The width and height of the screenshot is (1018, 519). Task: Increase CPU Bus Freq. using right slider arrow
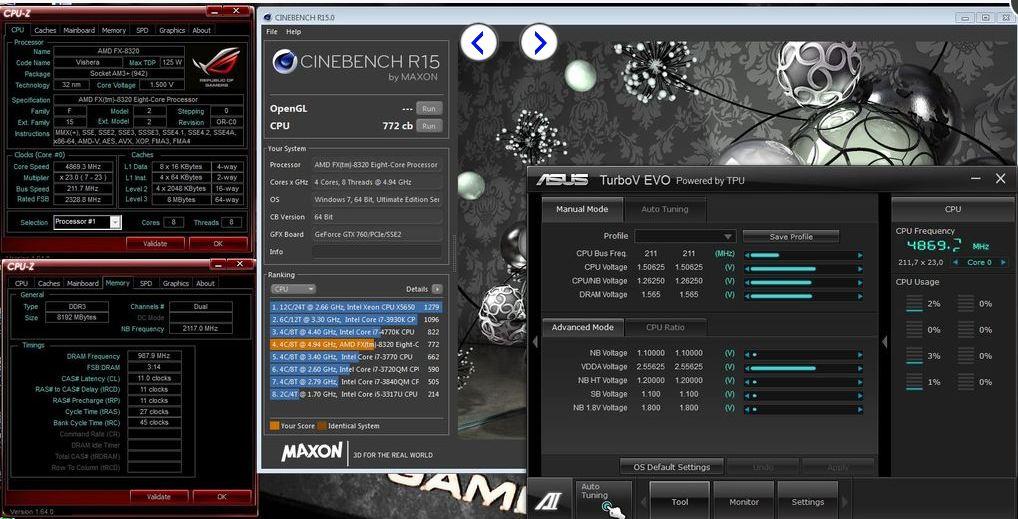point(860,255)
